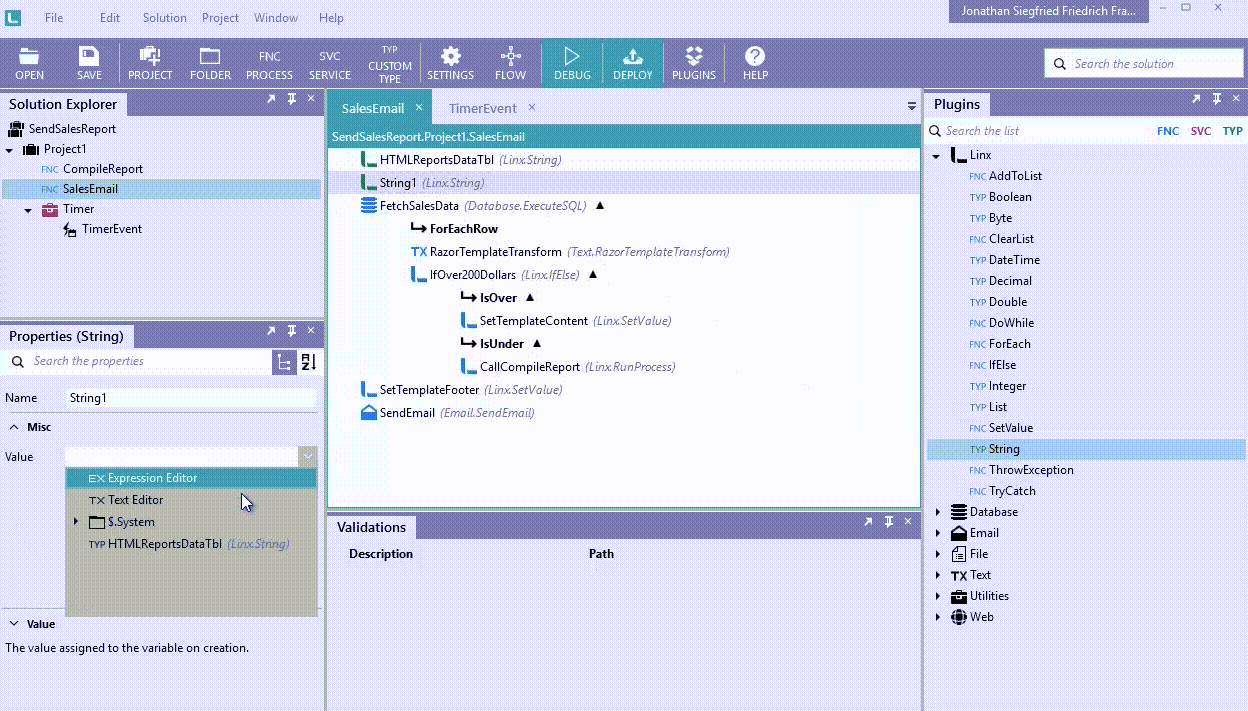Screen dimensions: 1248x711
Task: Choose Text Editor option
Action: [191, 500]
